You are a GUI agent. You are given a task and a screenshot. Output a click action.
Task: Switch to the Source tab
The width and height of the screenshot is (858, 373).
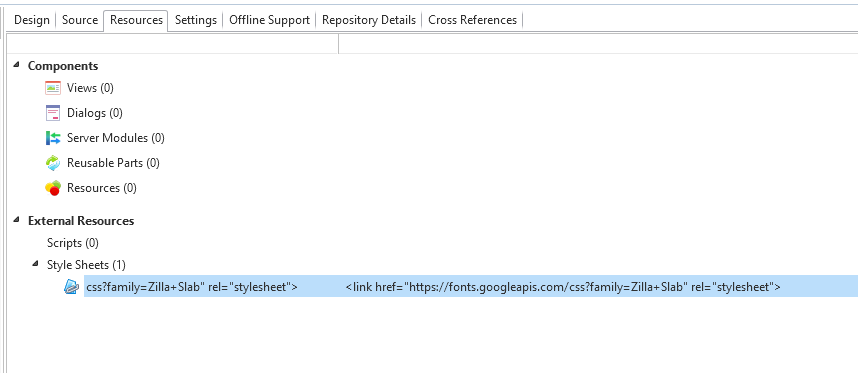[80, 20]
